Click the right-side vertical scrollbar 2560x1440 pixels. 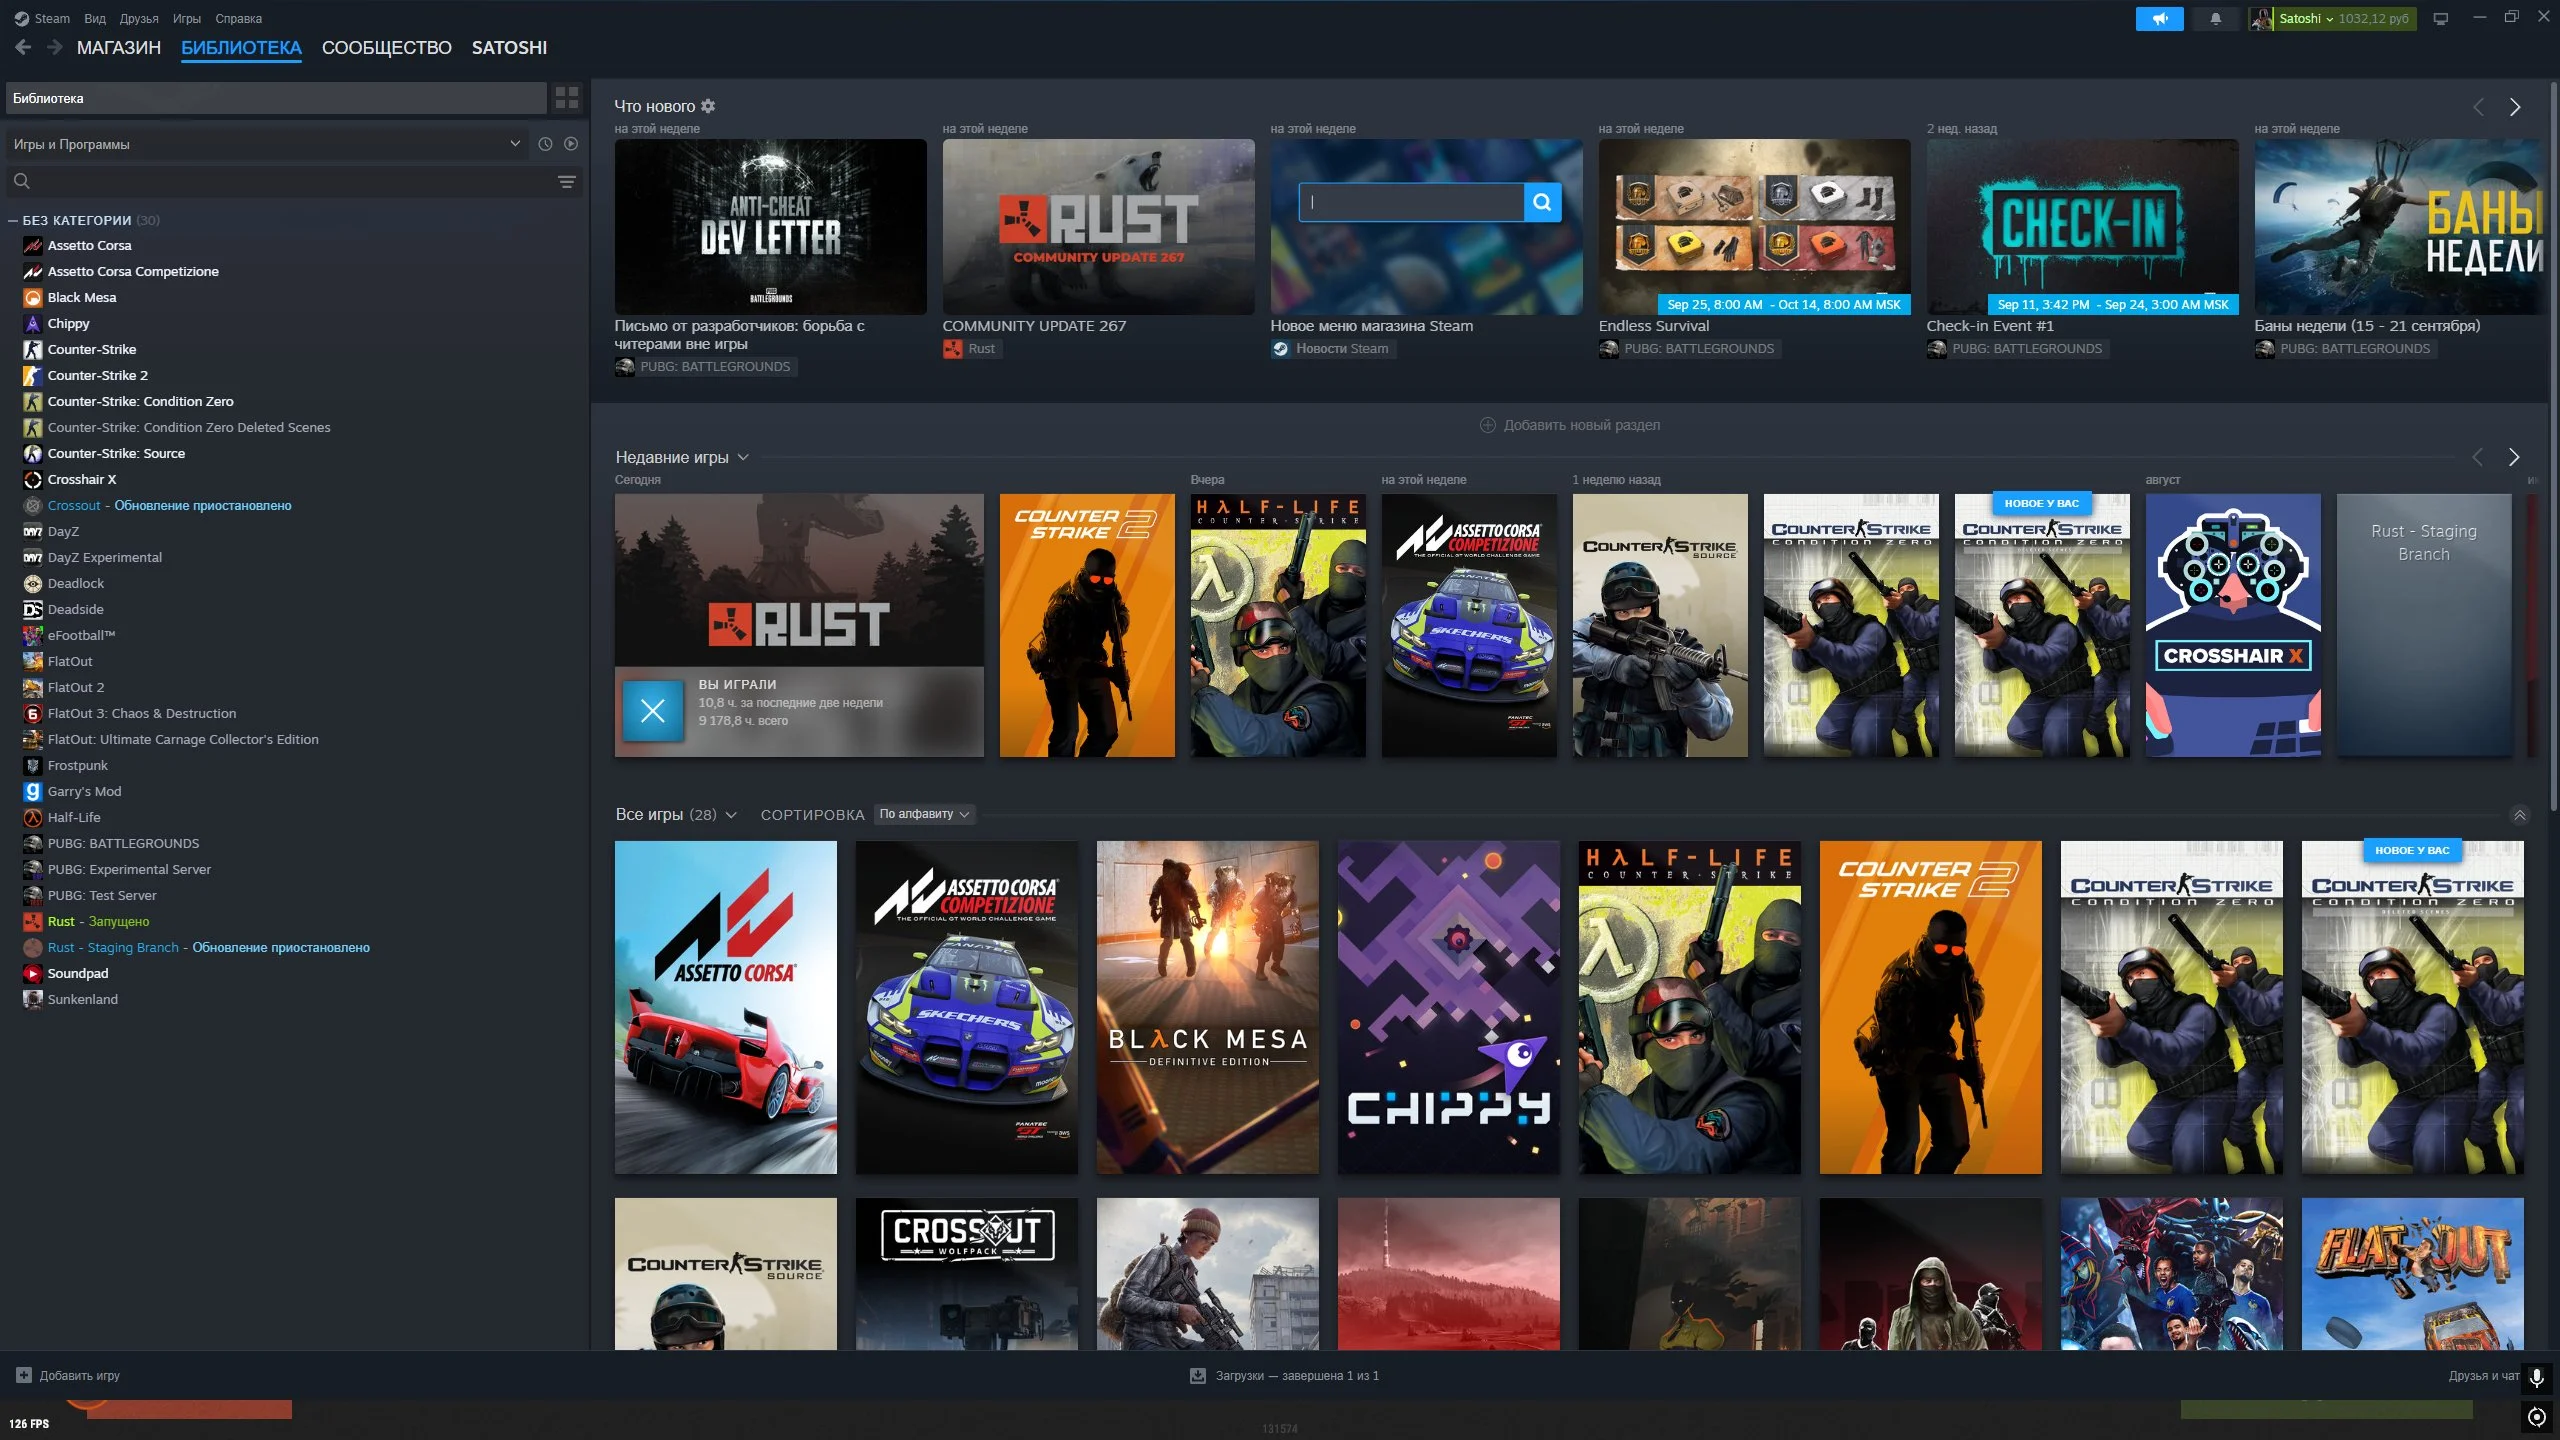pos(2552,450)
